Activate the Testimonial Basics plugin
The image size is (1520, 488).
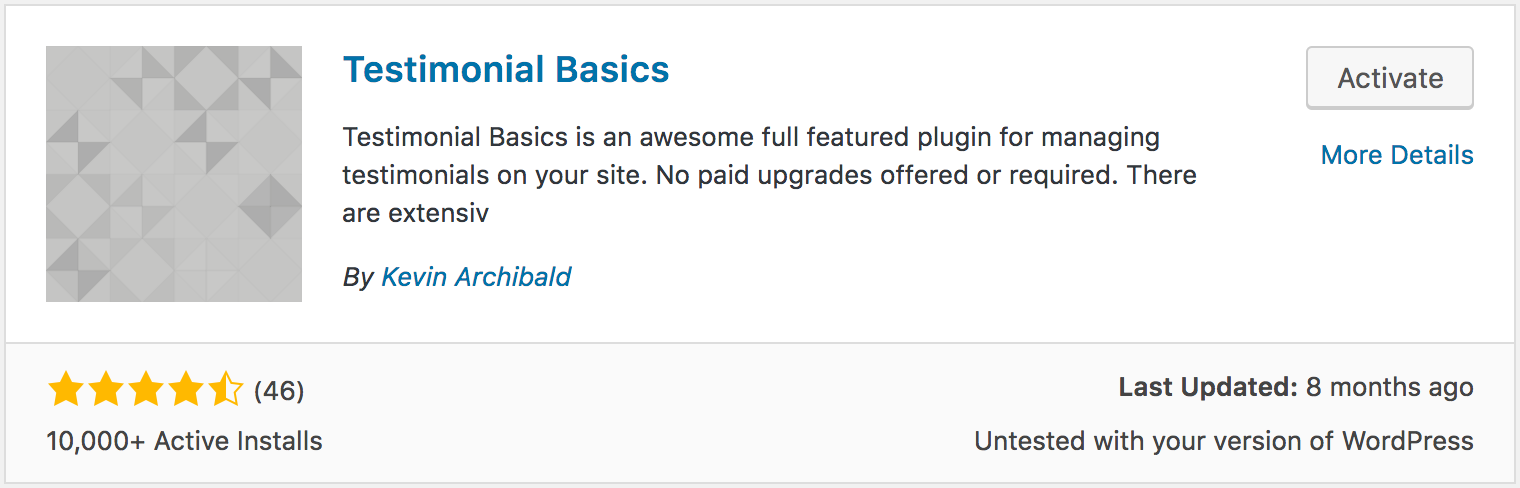1390,78
